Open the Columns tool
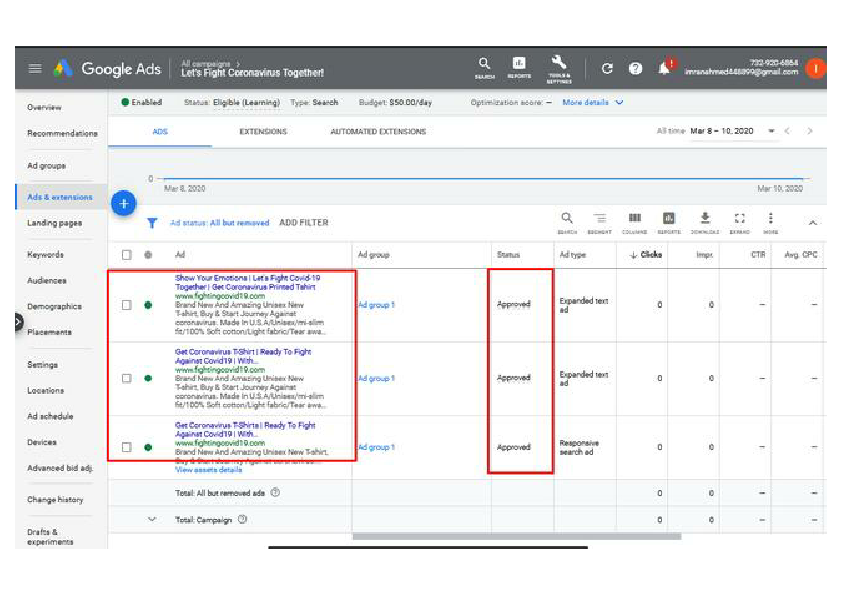The height and width of the screenshot is (595, 842). 634,223
